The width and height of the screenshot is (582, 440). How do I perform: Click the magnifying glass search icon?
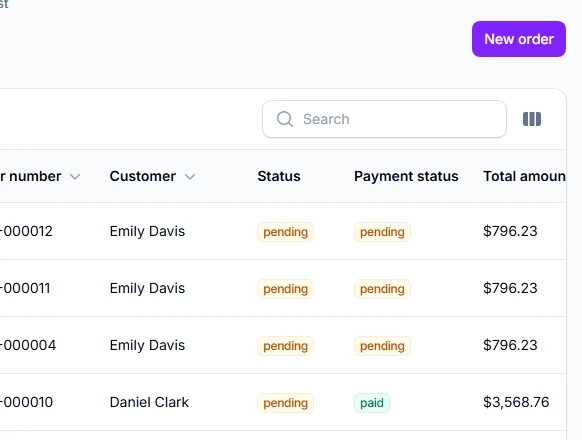coord(285,119)
